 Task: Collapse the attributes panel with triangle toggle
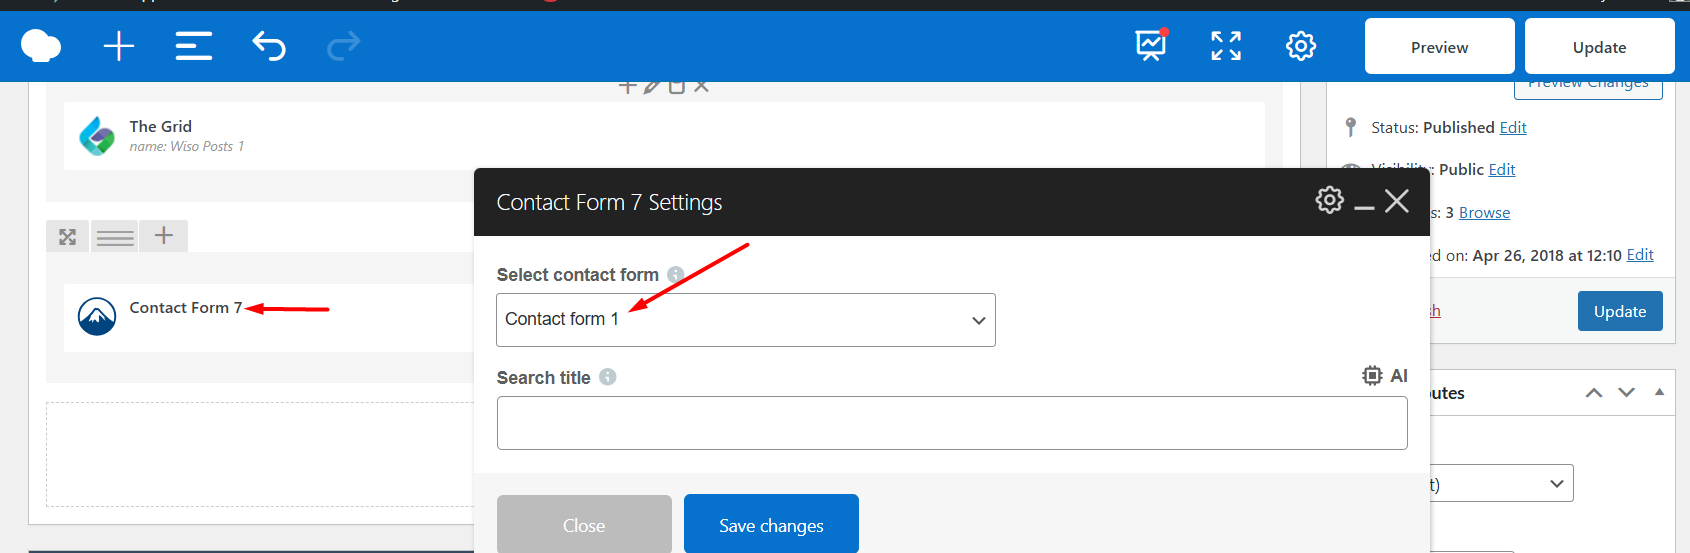point(1659,392)
